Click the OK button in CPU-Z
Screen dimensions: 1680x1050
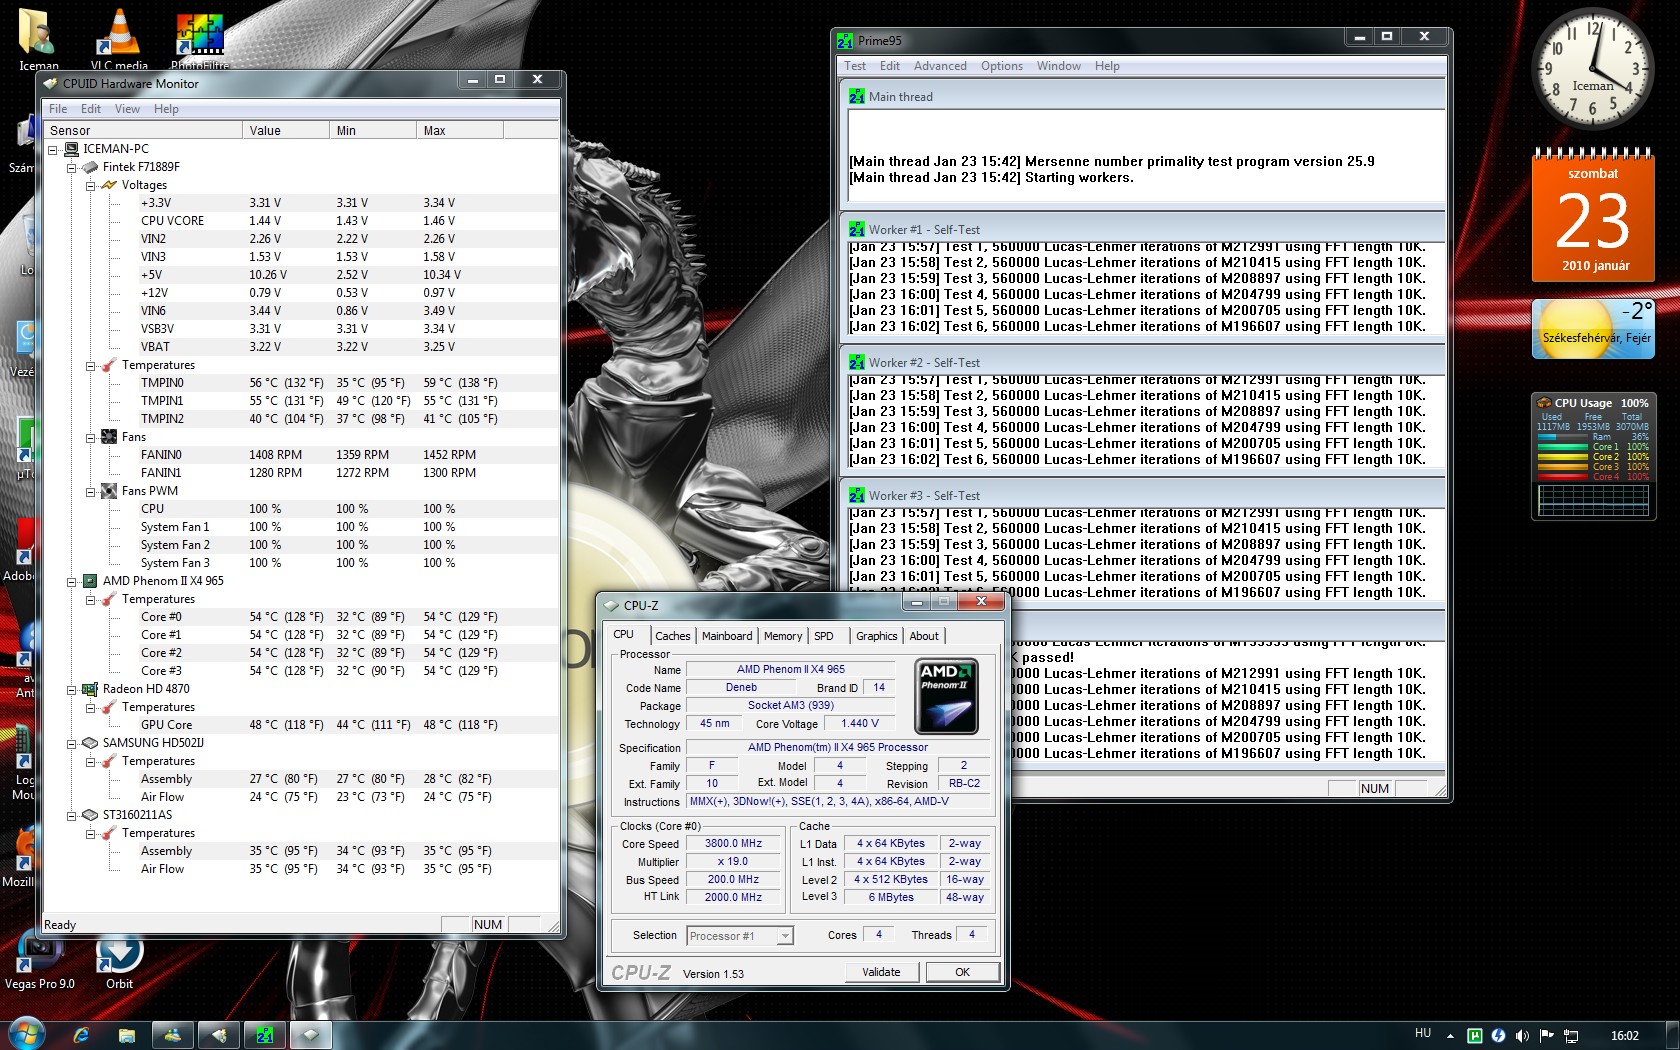click(x=962, y=972)
